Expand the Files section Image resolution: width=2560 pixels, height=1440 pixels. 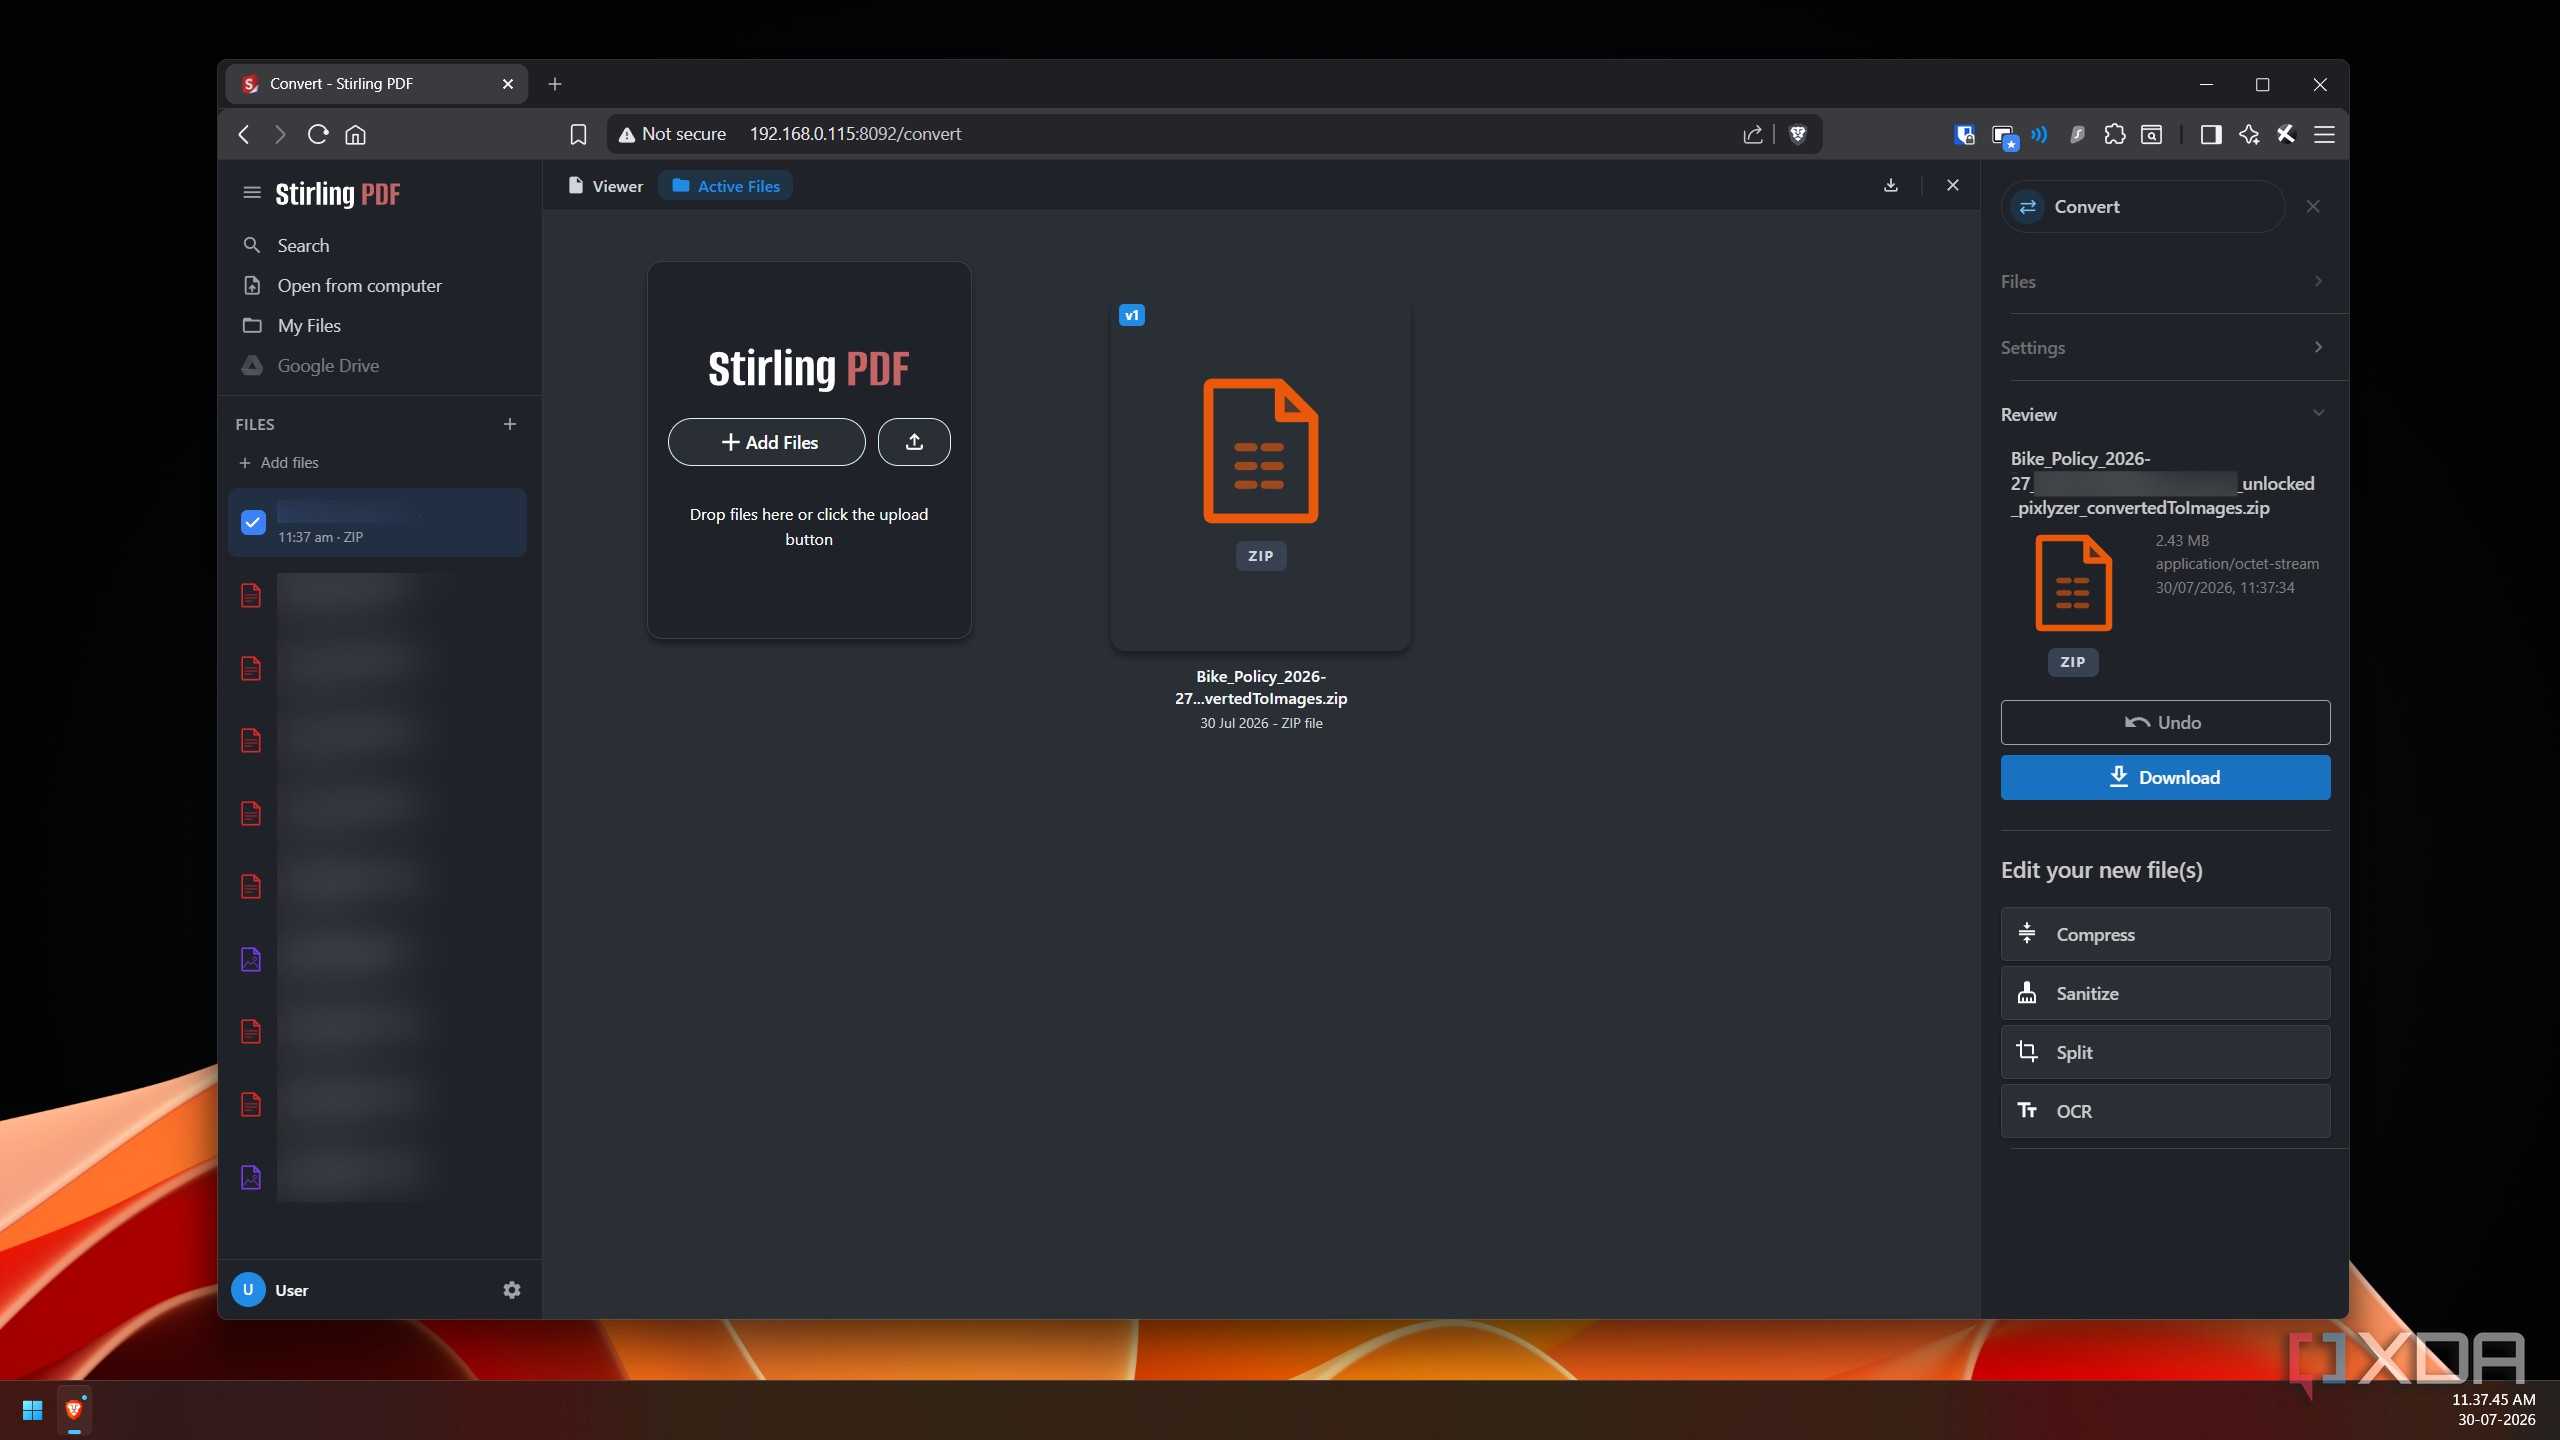pyautogui.click(x=2164, y=281)
